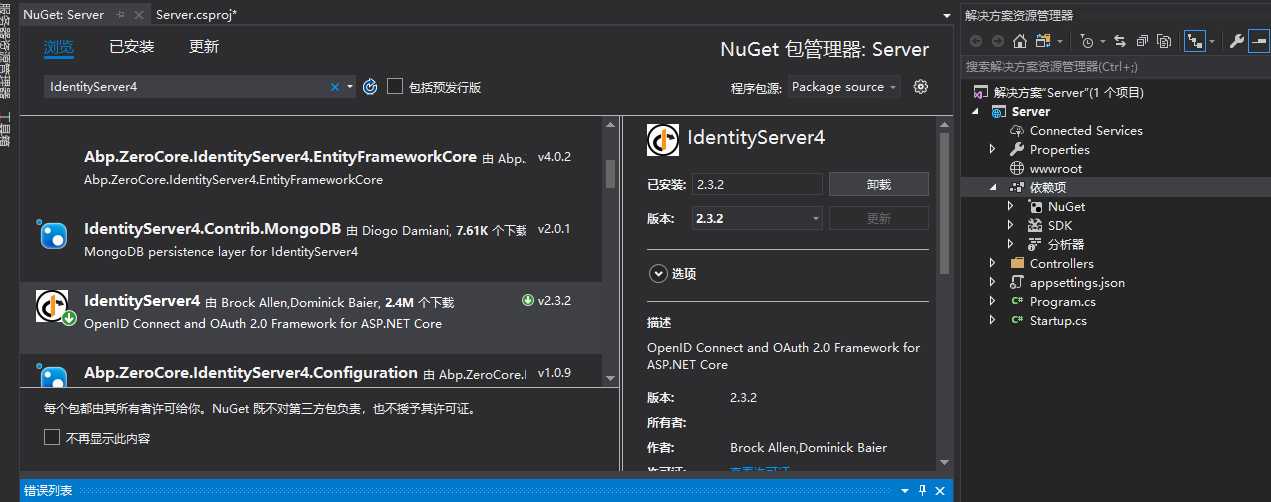This screenshot has height=502, width=1271.
Task: Open Pending Changes Filter clock icon
Action: point(1088,41)
